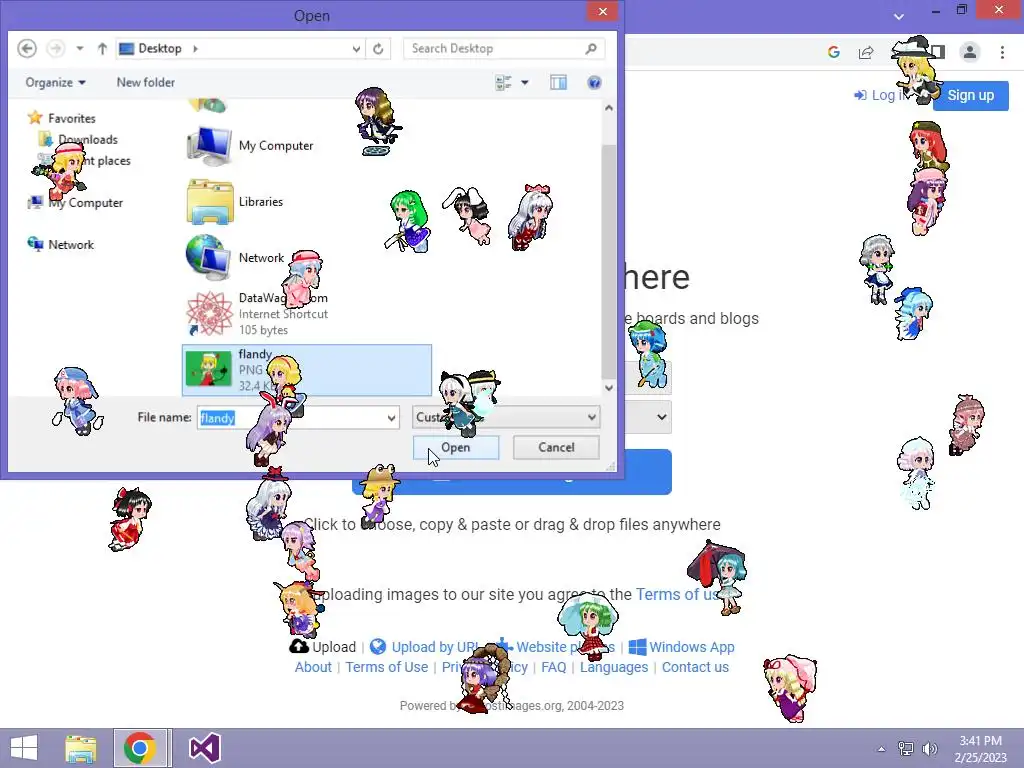
Task: Open Chrome three-dot menu
Action: point(1002,52)
